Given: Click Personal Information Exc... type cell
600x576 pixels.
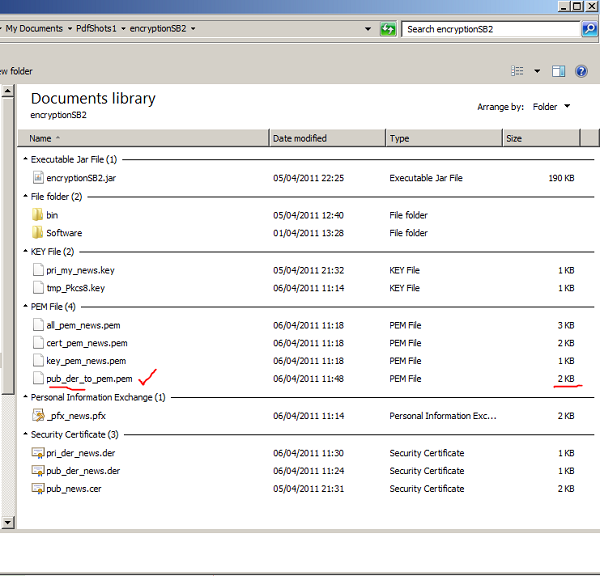Looking at the screenshot, I should click(443, 416).
